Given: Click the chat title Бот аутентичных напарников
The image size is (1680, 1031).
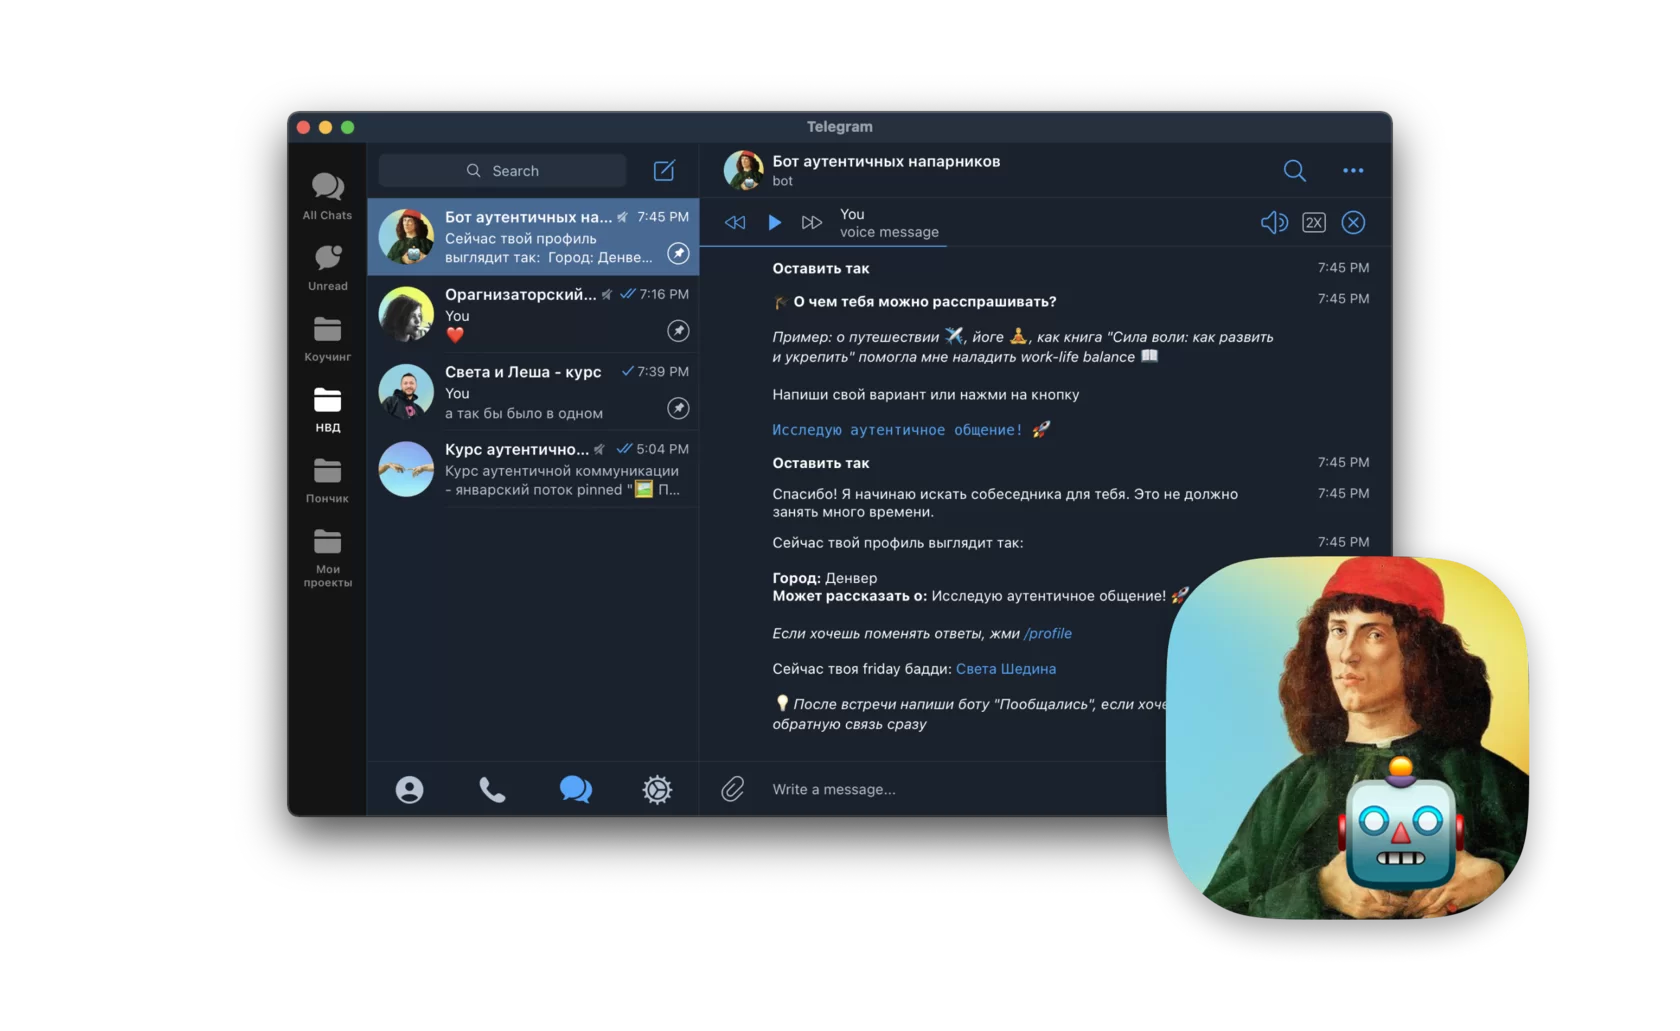Looking at the screenshot, I should click(886, 161).
